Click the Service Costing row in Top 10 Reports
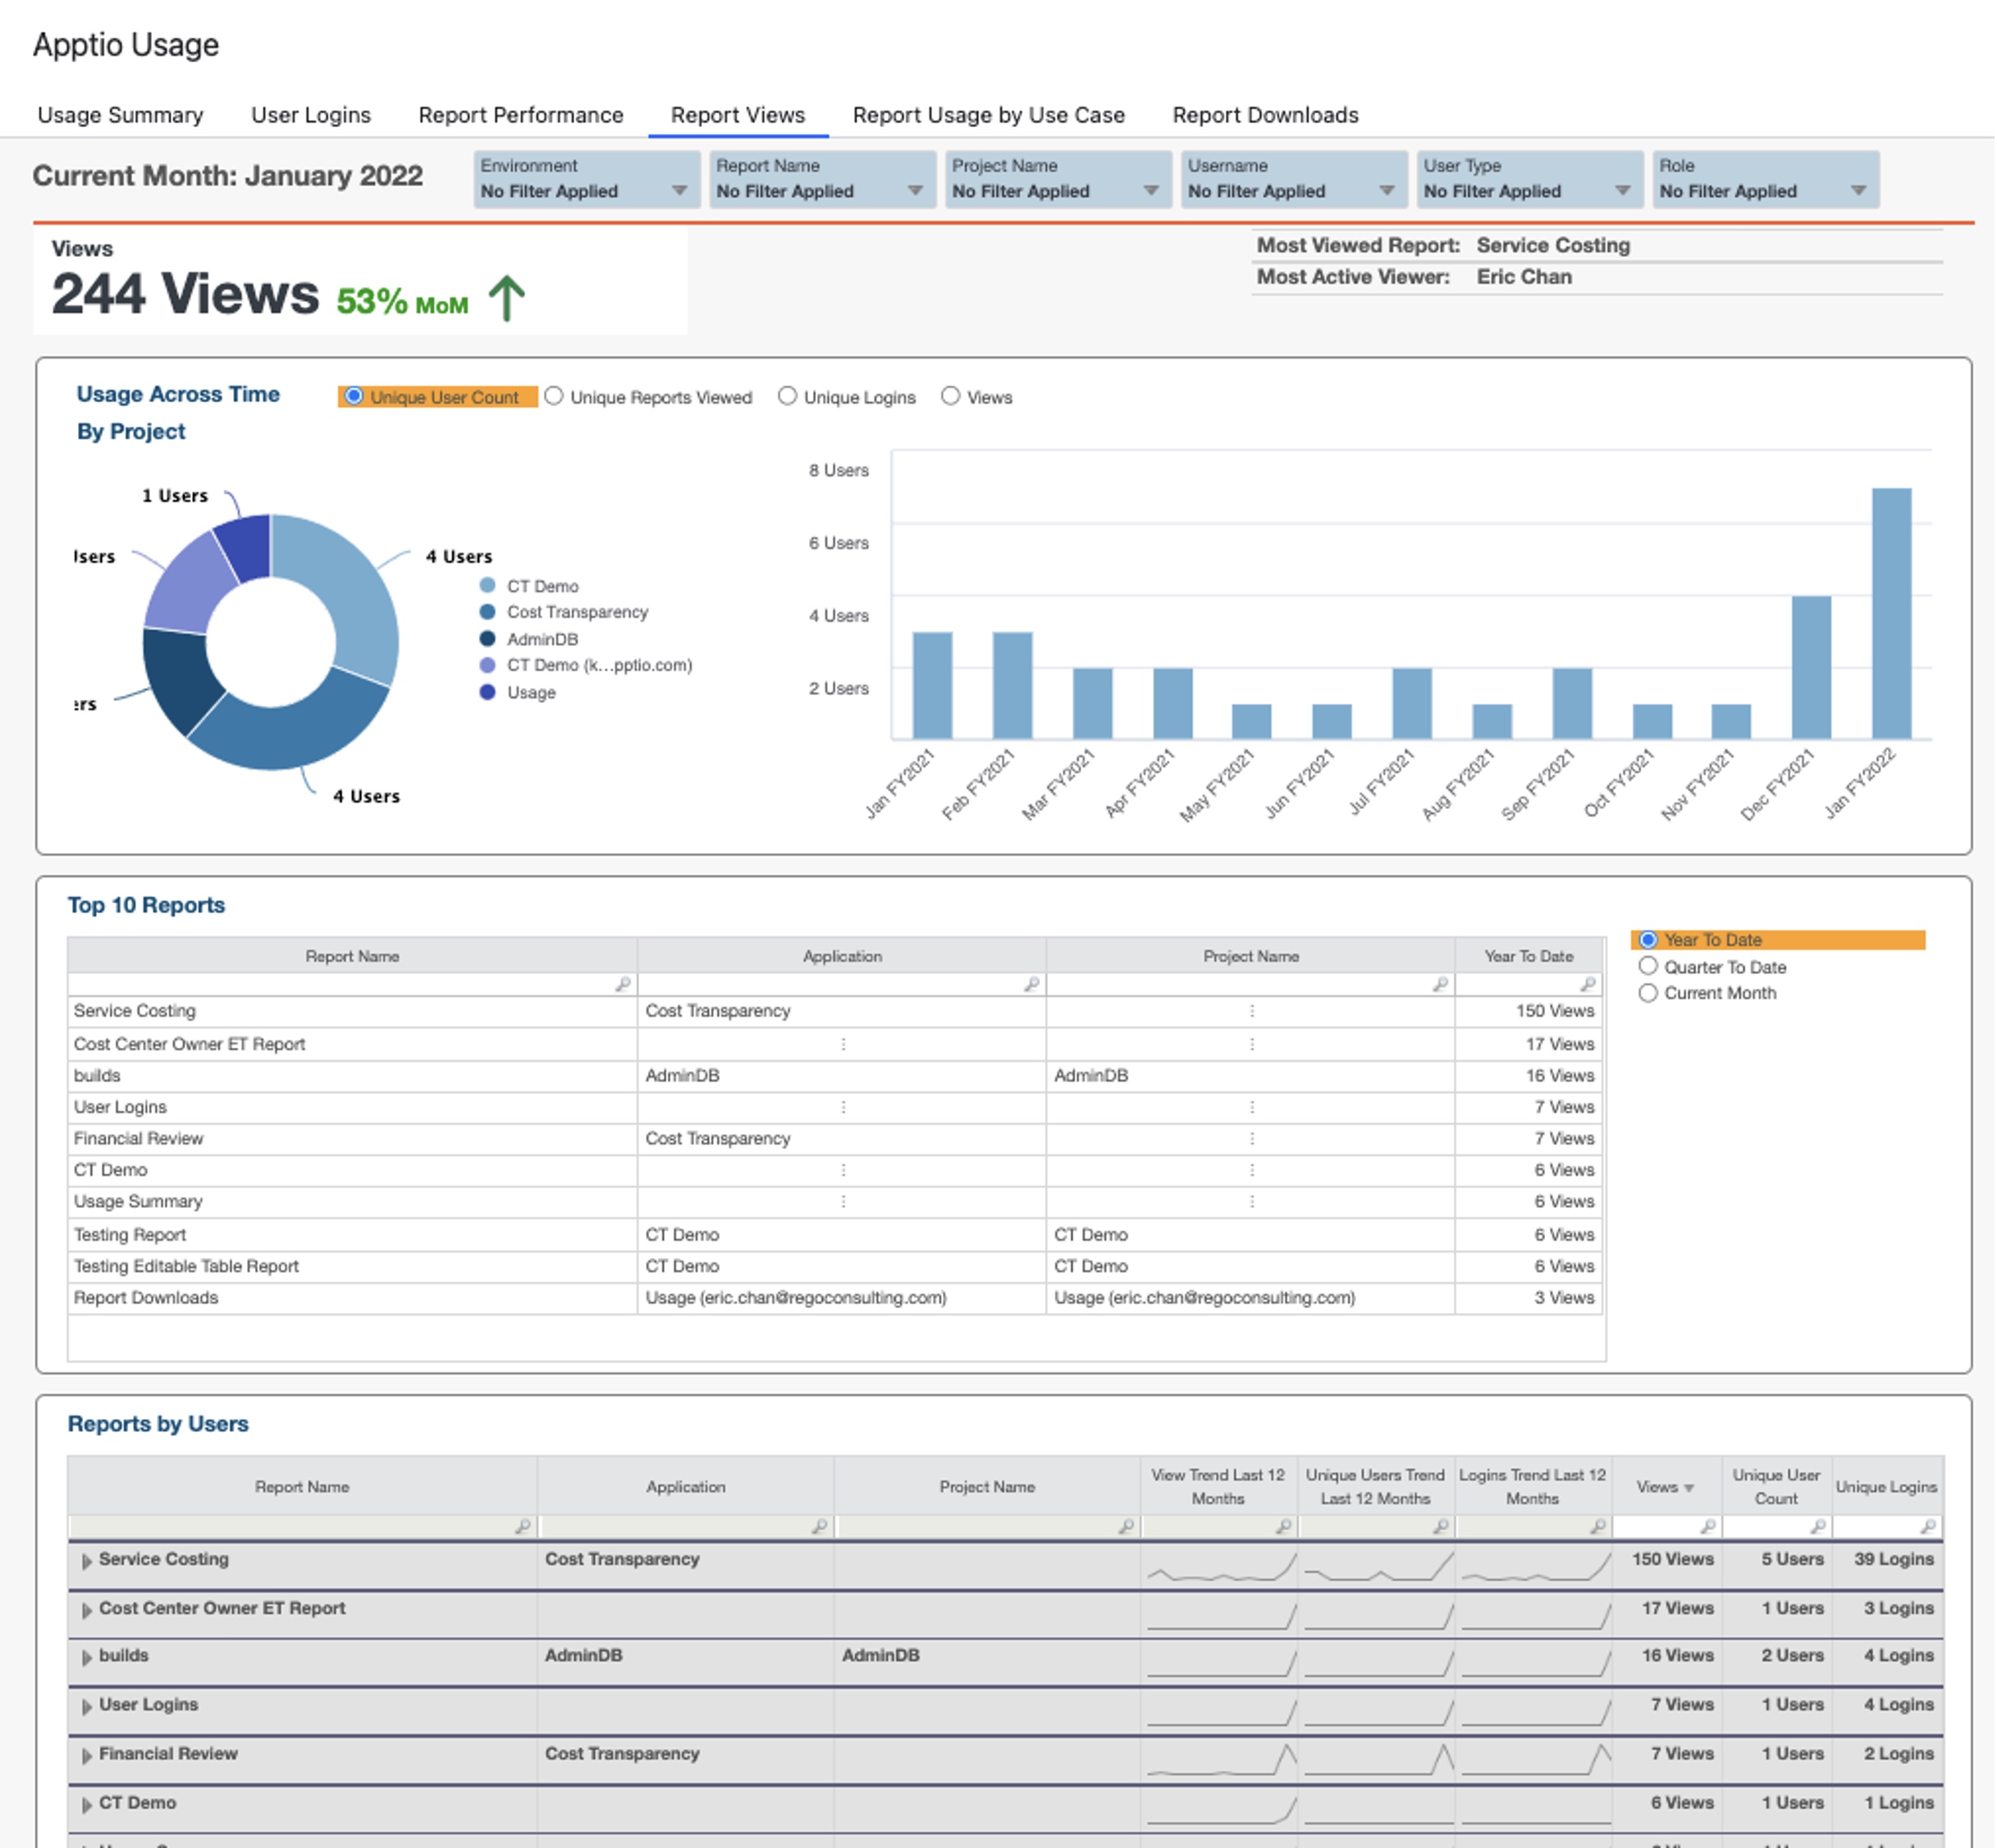This screenshot has width=1997, height=1848. click(836, 1011)
